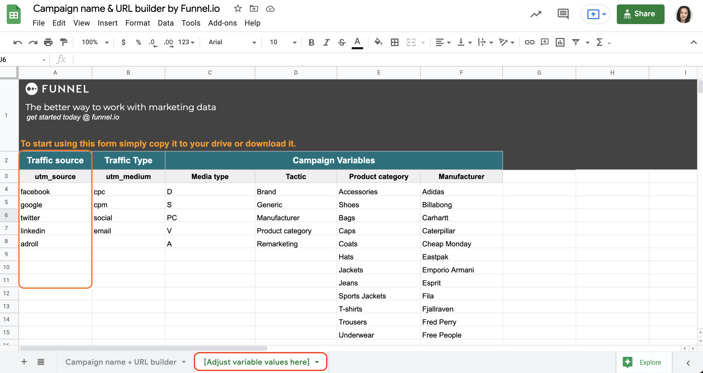The image size is (703, 373).
Task: Open vertical align dropdown
Action: [x=463, y=43]
